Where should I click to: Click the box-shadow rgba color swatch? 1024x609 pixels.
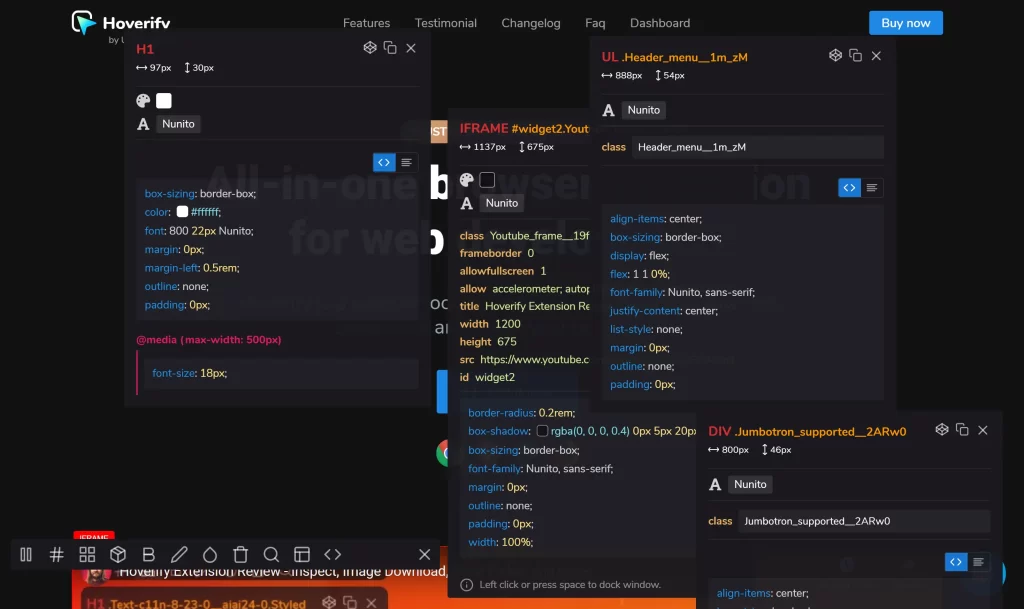tap(542, 431)
